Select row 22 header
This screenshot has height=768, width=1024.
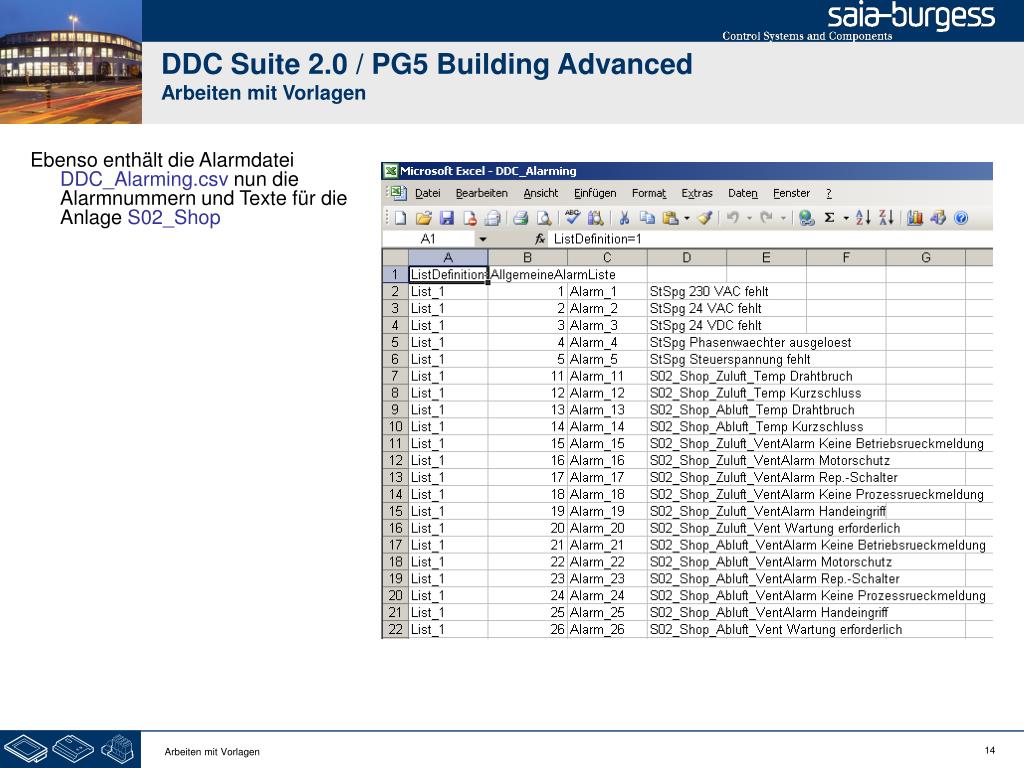tap(395, 630)
